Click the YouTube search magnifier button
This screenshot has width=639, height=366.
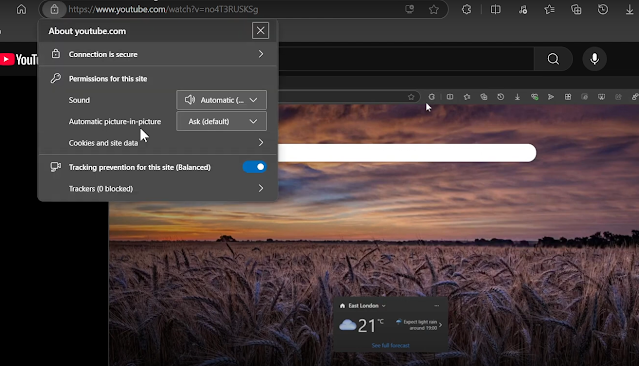553,59
